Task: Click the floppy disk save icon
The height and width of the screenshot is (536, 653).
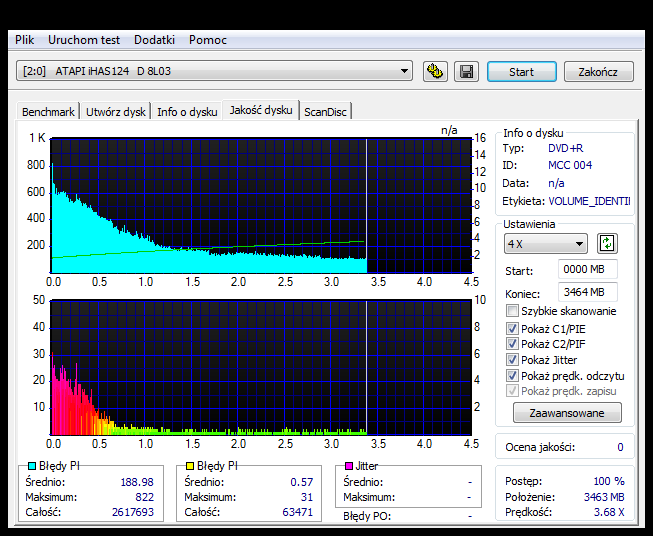Action: tap(466, 72)
